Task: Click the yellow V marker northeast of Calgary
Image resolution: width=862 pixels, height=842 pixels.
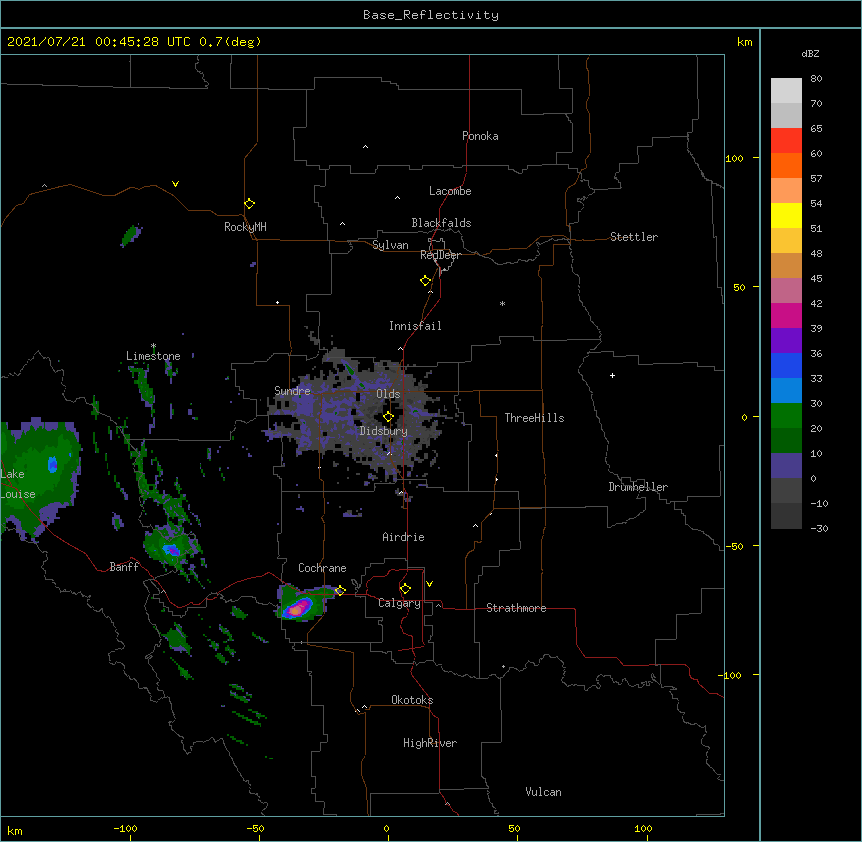Action: pyautogui.click(x=429, y=584)
